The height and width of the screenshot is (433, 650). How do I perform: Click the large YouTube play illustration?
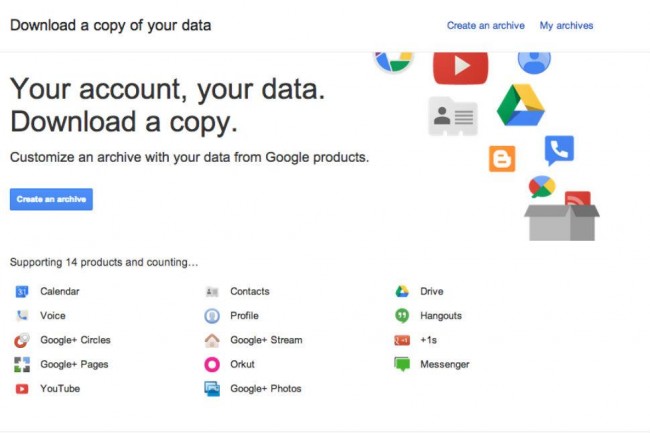tap(460, 66)
